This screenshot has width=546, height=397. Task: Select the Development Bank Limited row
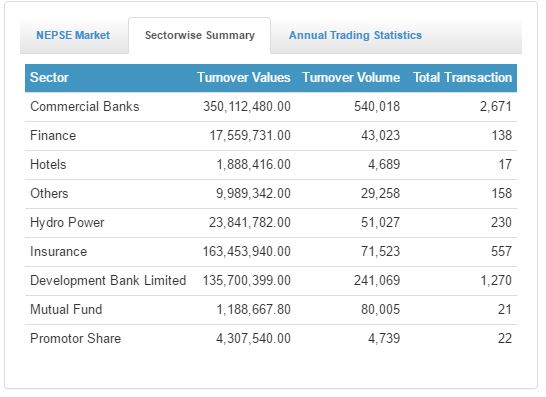point(271,281)
